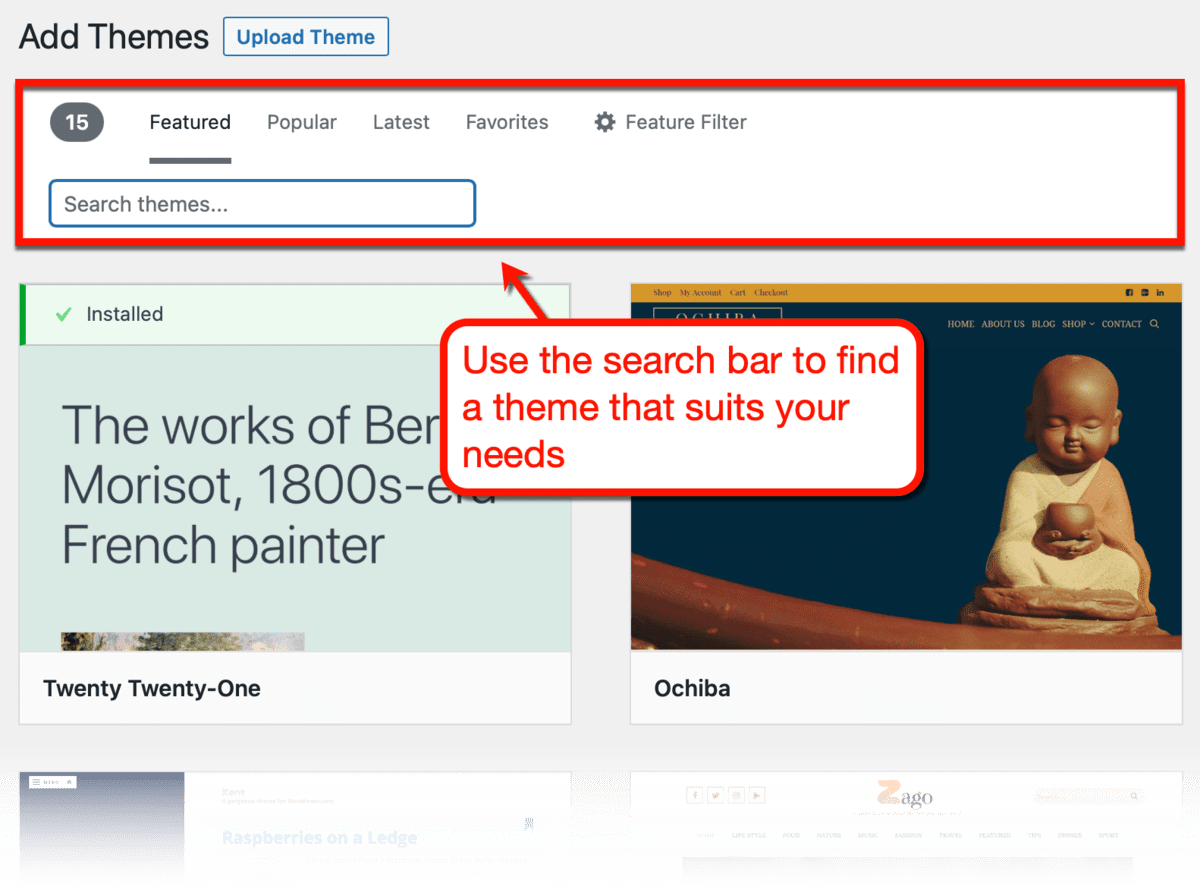Click the Facebook icon in Zago's header
Viewport: 1200px width, 895px height.
[x=694, y=797]
